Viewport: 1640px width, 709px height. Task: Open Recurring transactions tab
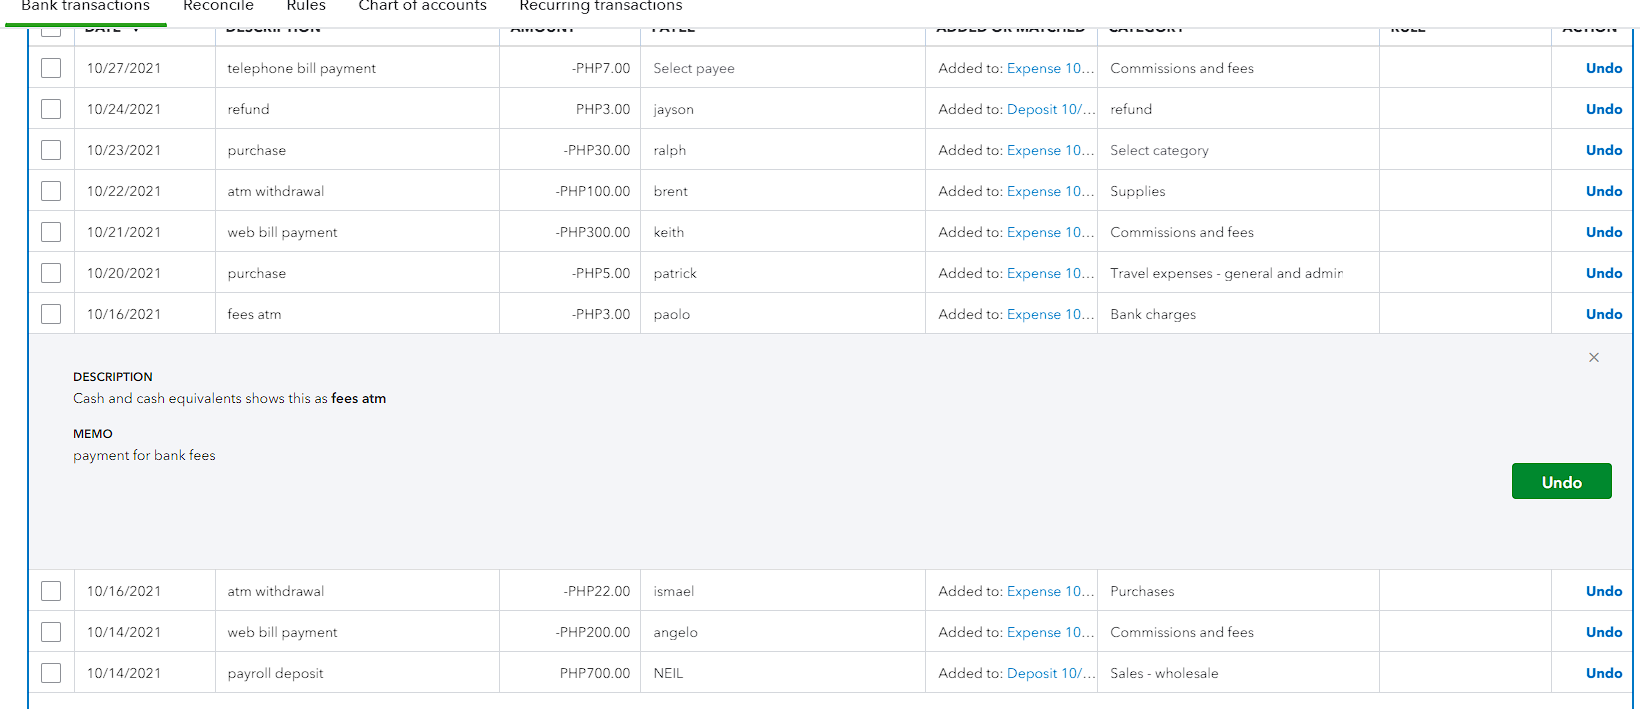[600, 7]
